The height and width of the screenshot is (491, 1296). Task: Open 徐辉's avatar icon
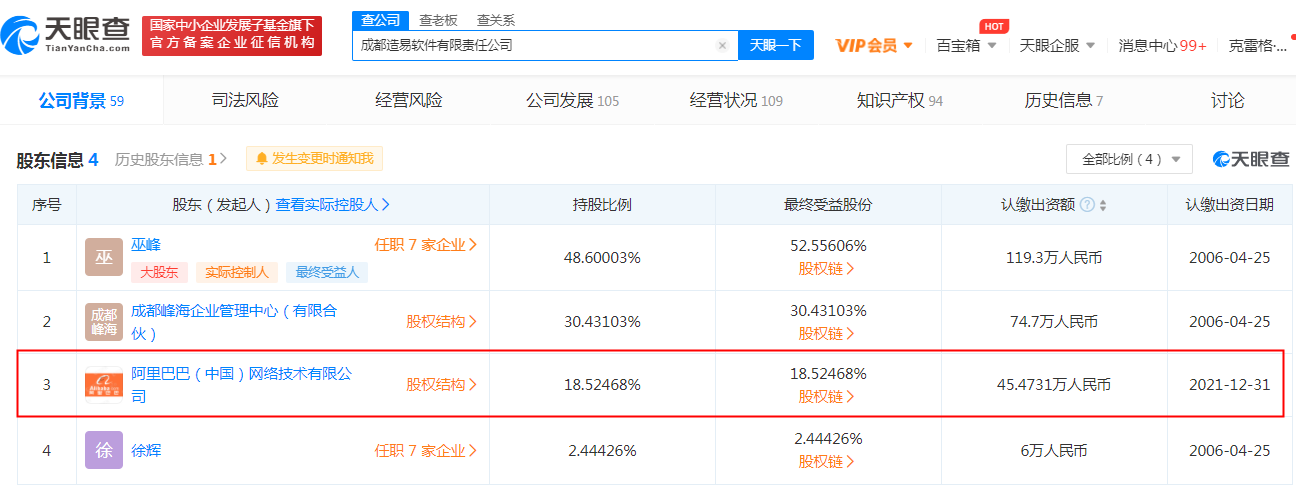click(104, 450)
